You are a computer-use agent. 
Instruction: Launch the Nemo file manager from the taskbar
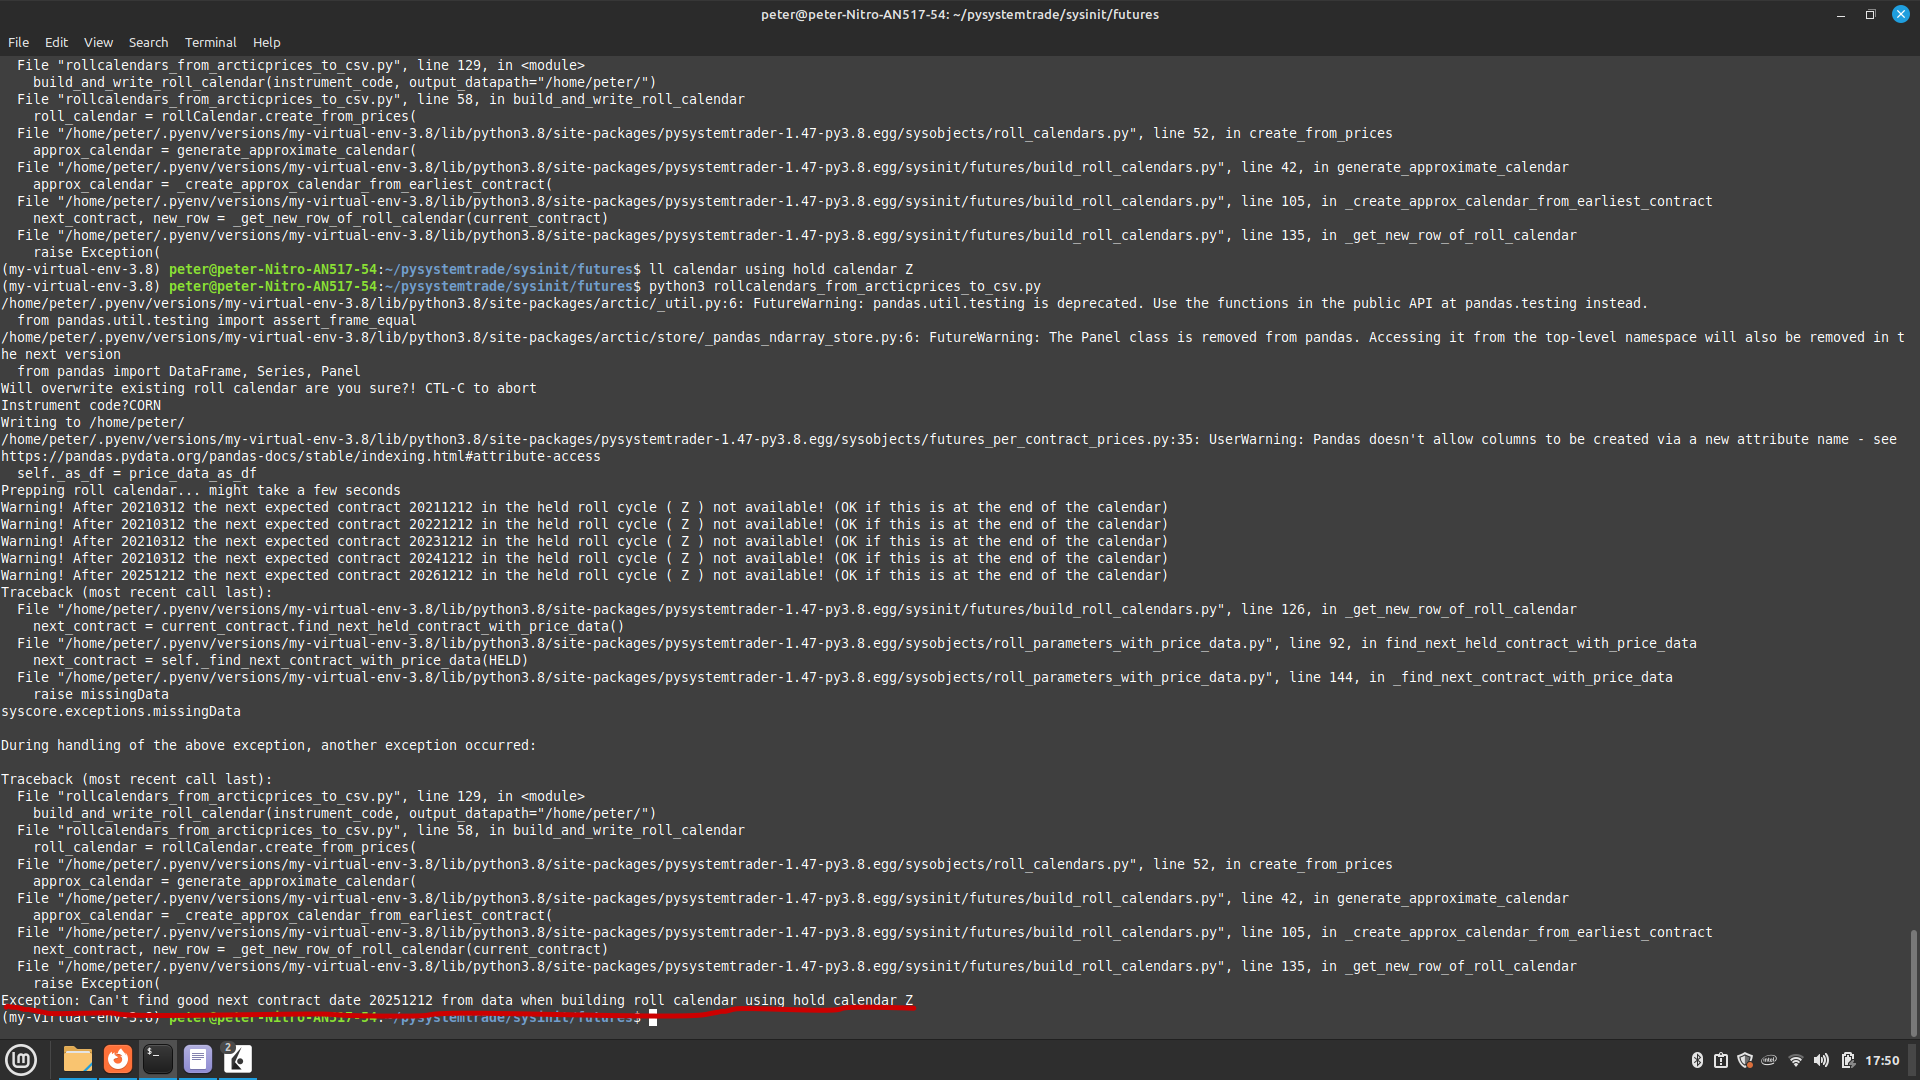[77, 1059]
